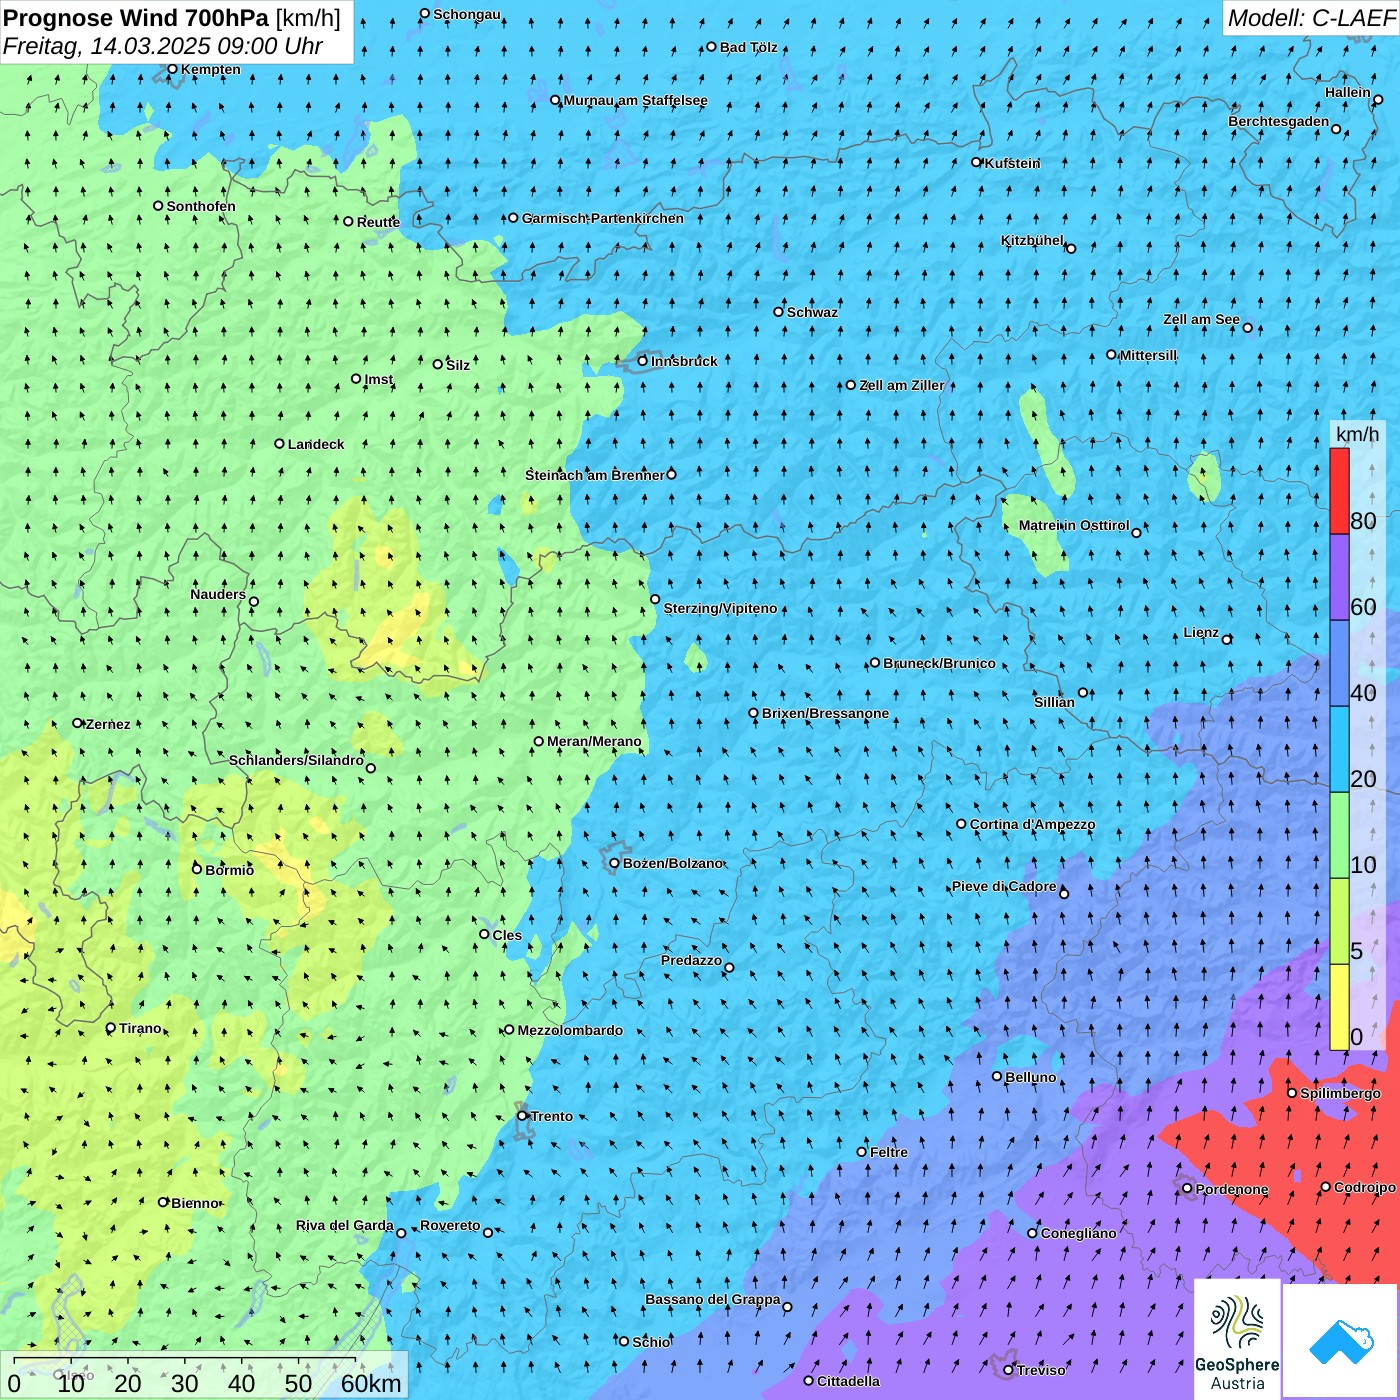1400x1400 pixels.
Task: Click the Bruneck/Brunico label
Action: point(939,663)
